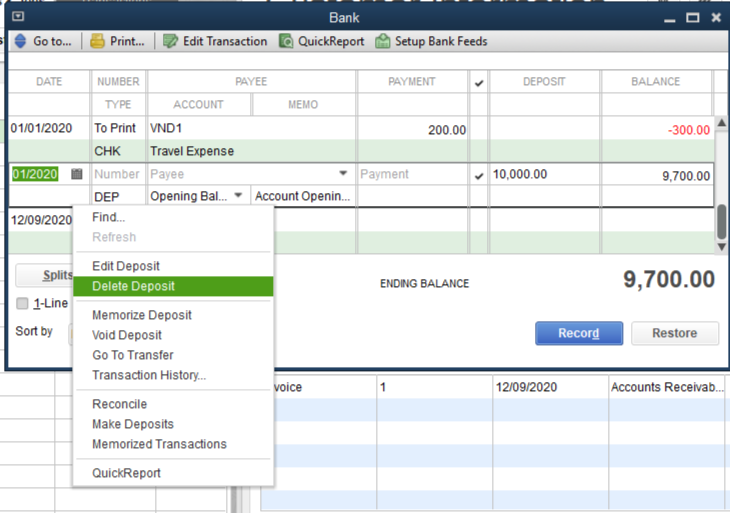The width and height of the screenshot is (730, 513).
Task: Open the Bank window system menu icon
Action: (18, 17)
